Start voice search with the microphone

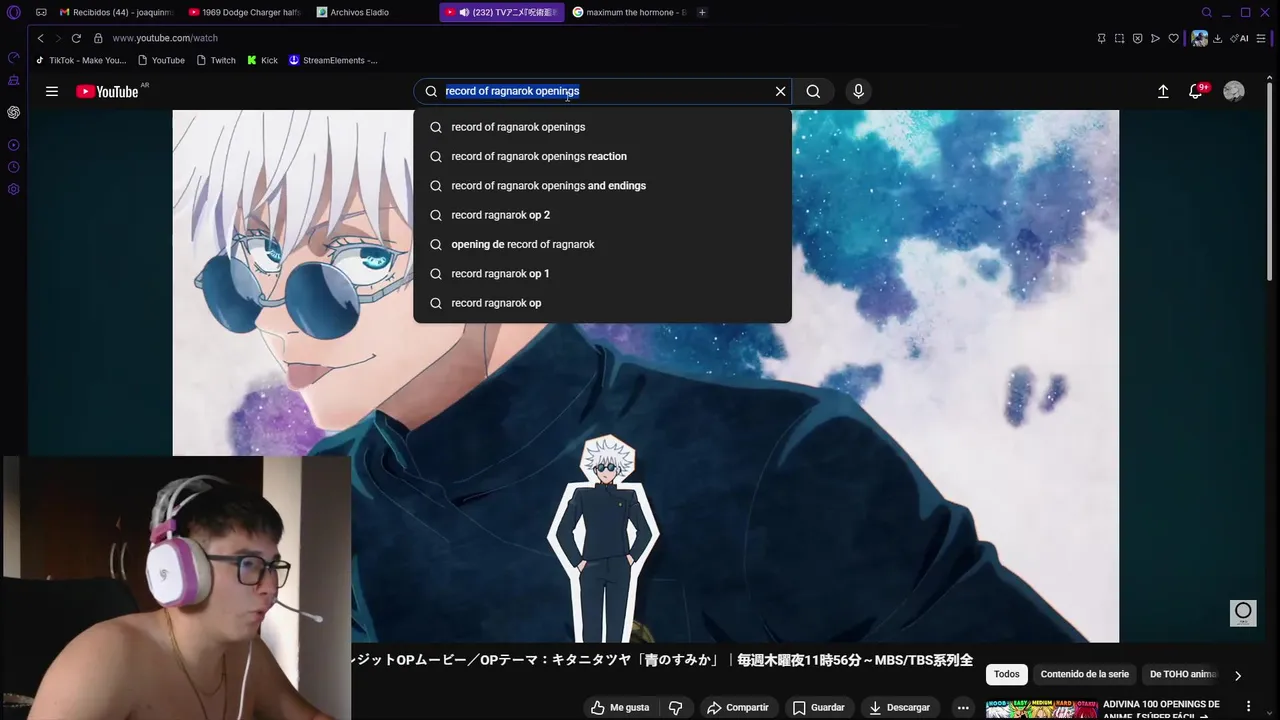coord(858,91)
